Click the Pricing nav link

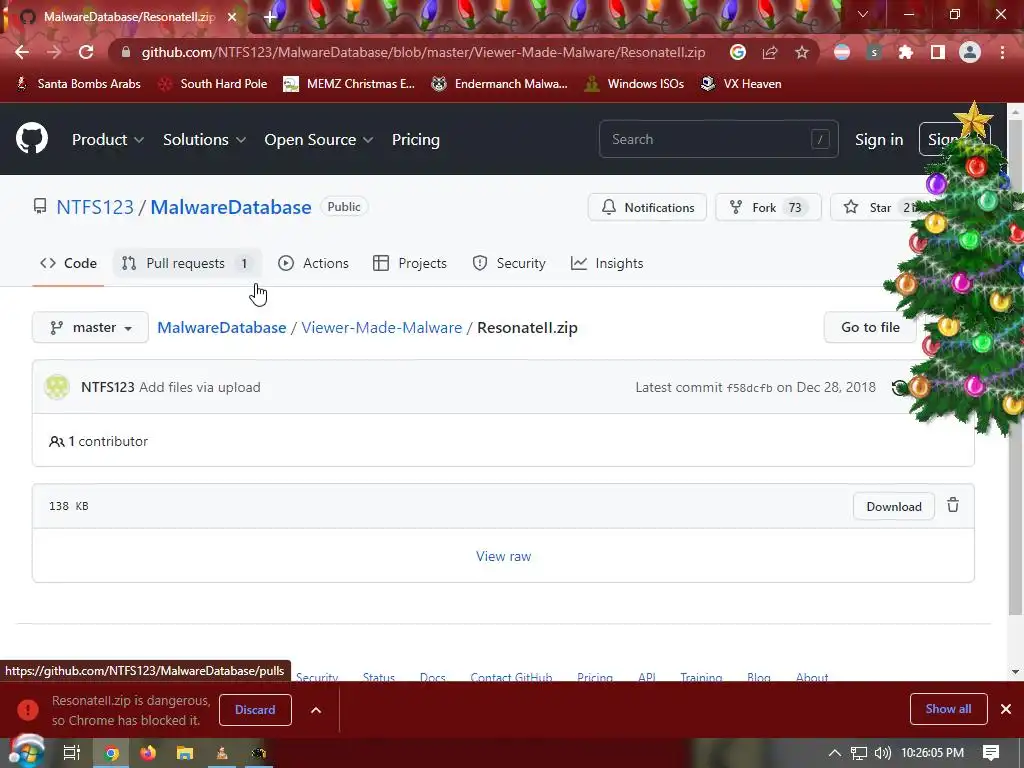(x=415, y=140)
